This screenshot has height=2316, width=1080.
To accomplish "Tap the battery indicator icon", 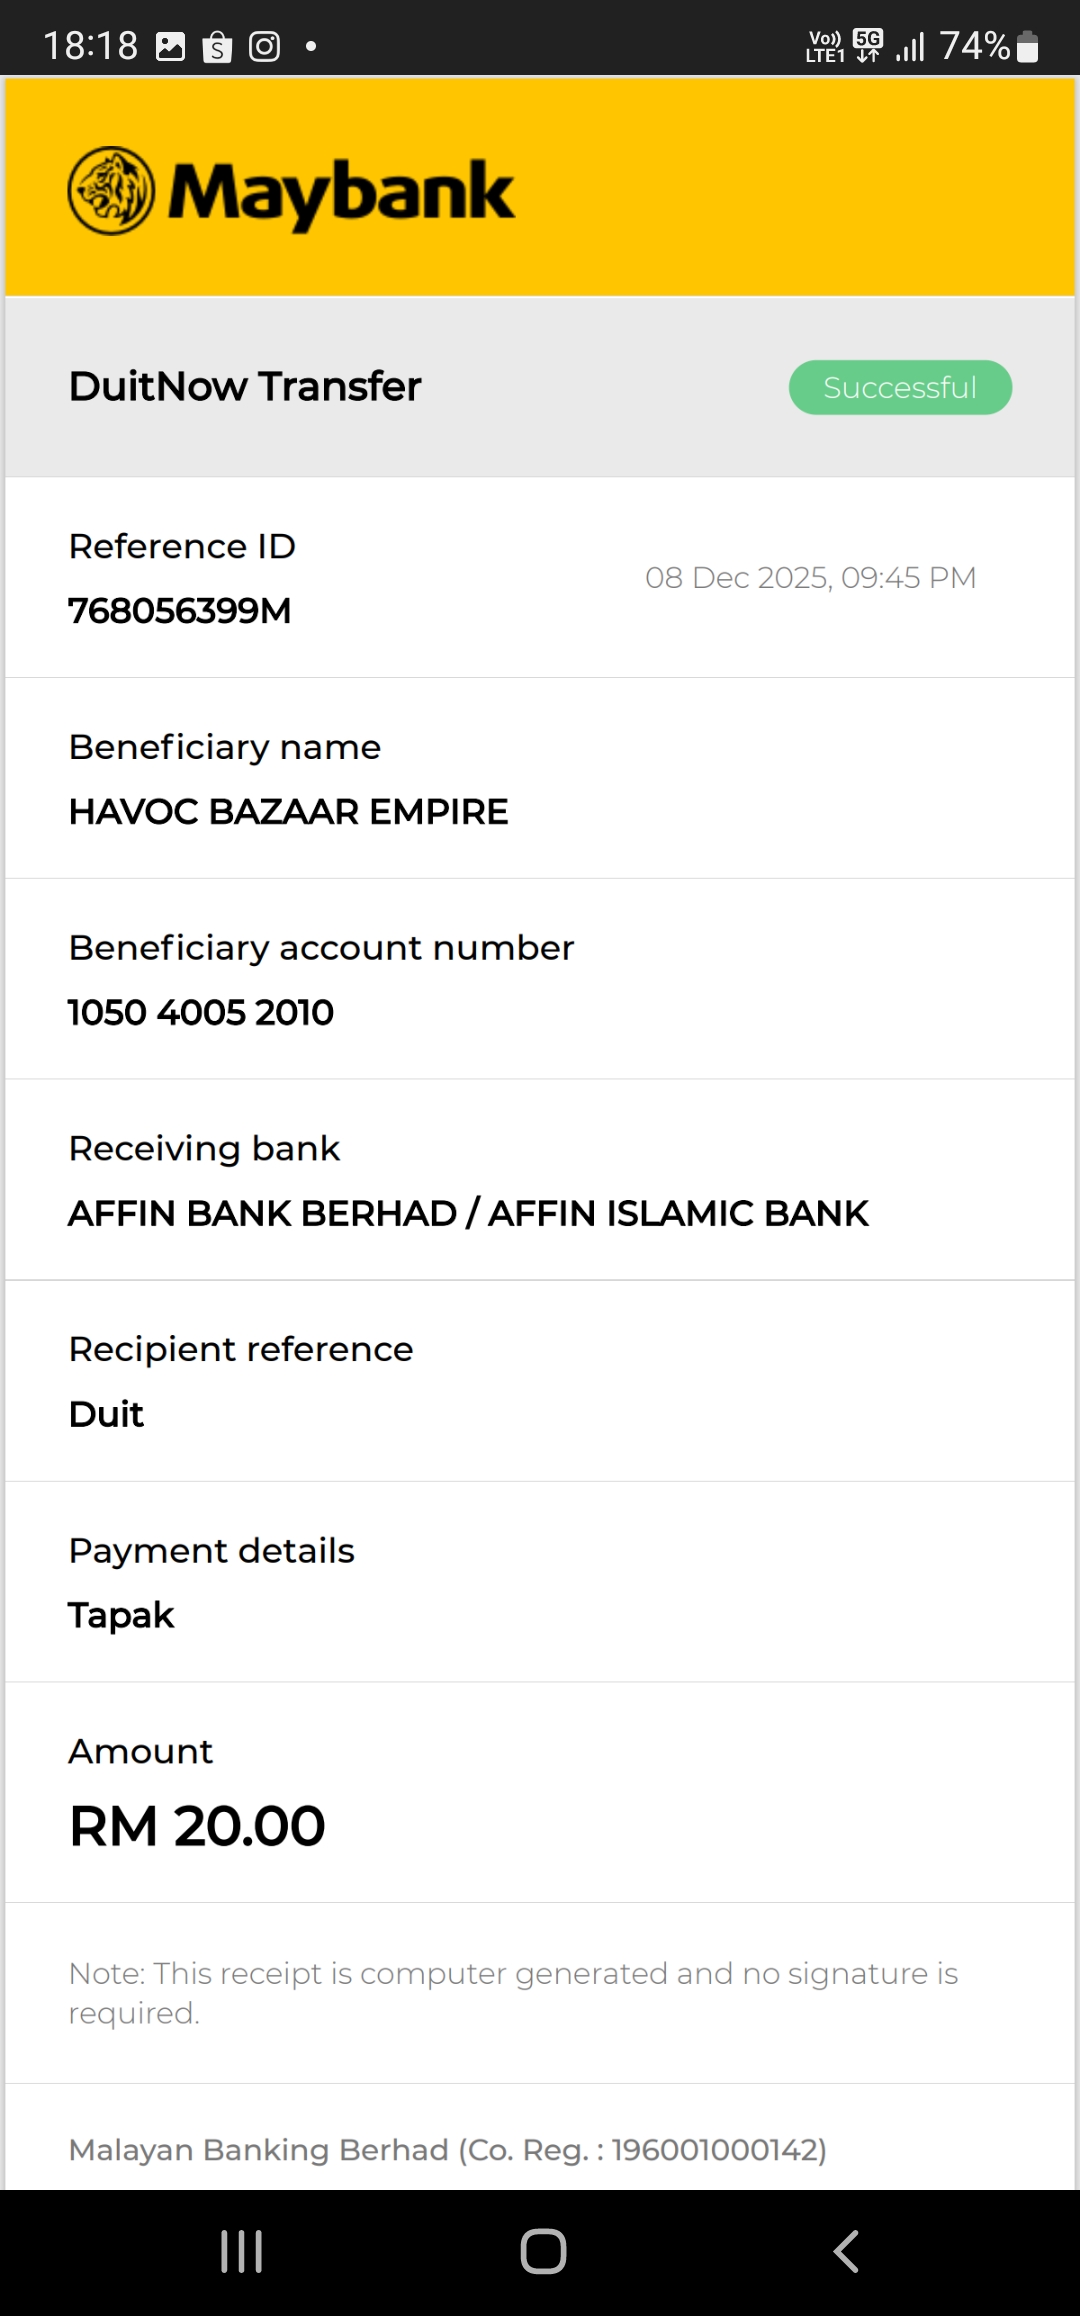I will (1027, 46).
